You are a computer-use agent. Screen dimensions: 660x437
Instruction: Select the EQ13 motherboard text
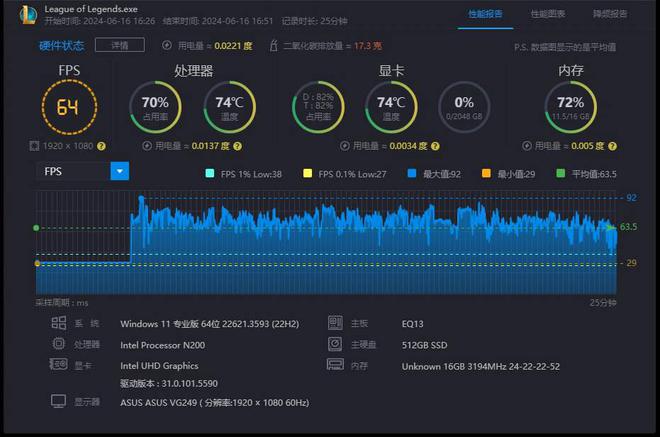point(412,324)
